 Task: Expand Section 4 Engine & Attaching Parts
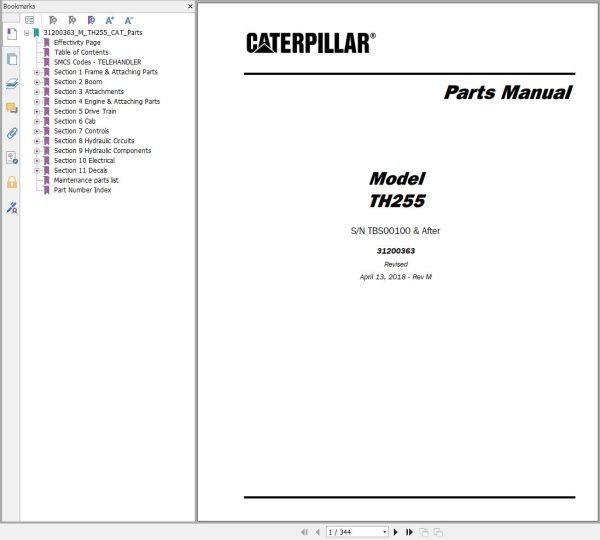37,102
